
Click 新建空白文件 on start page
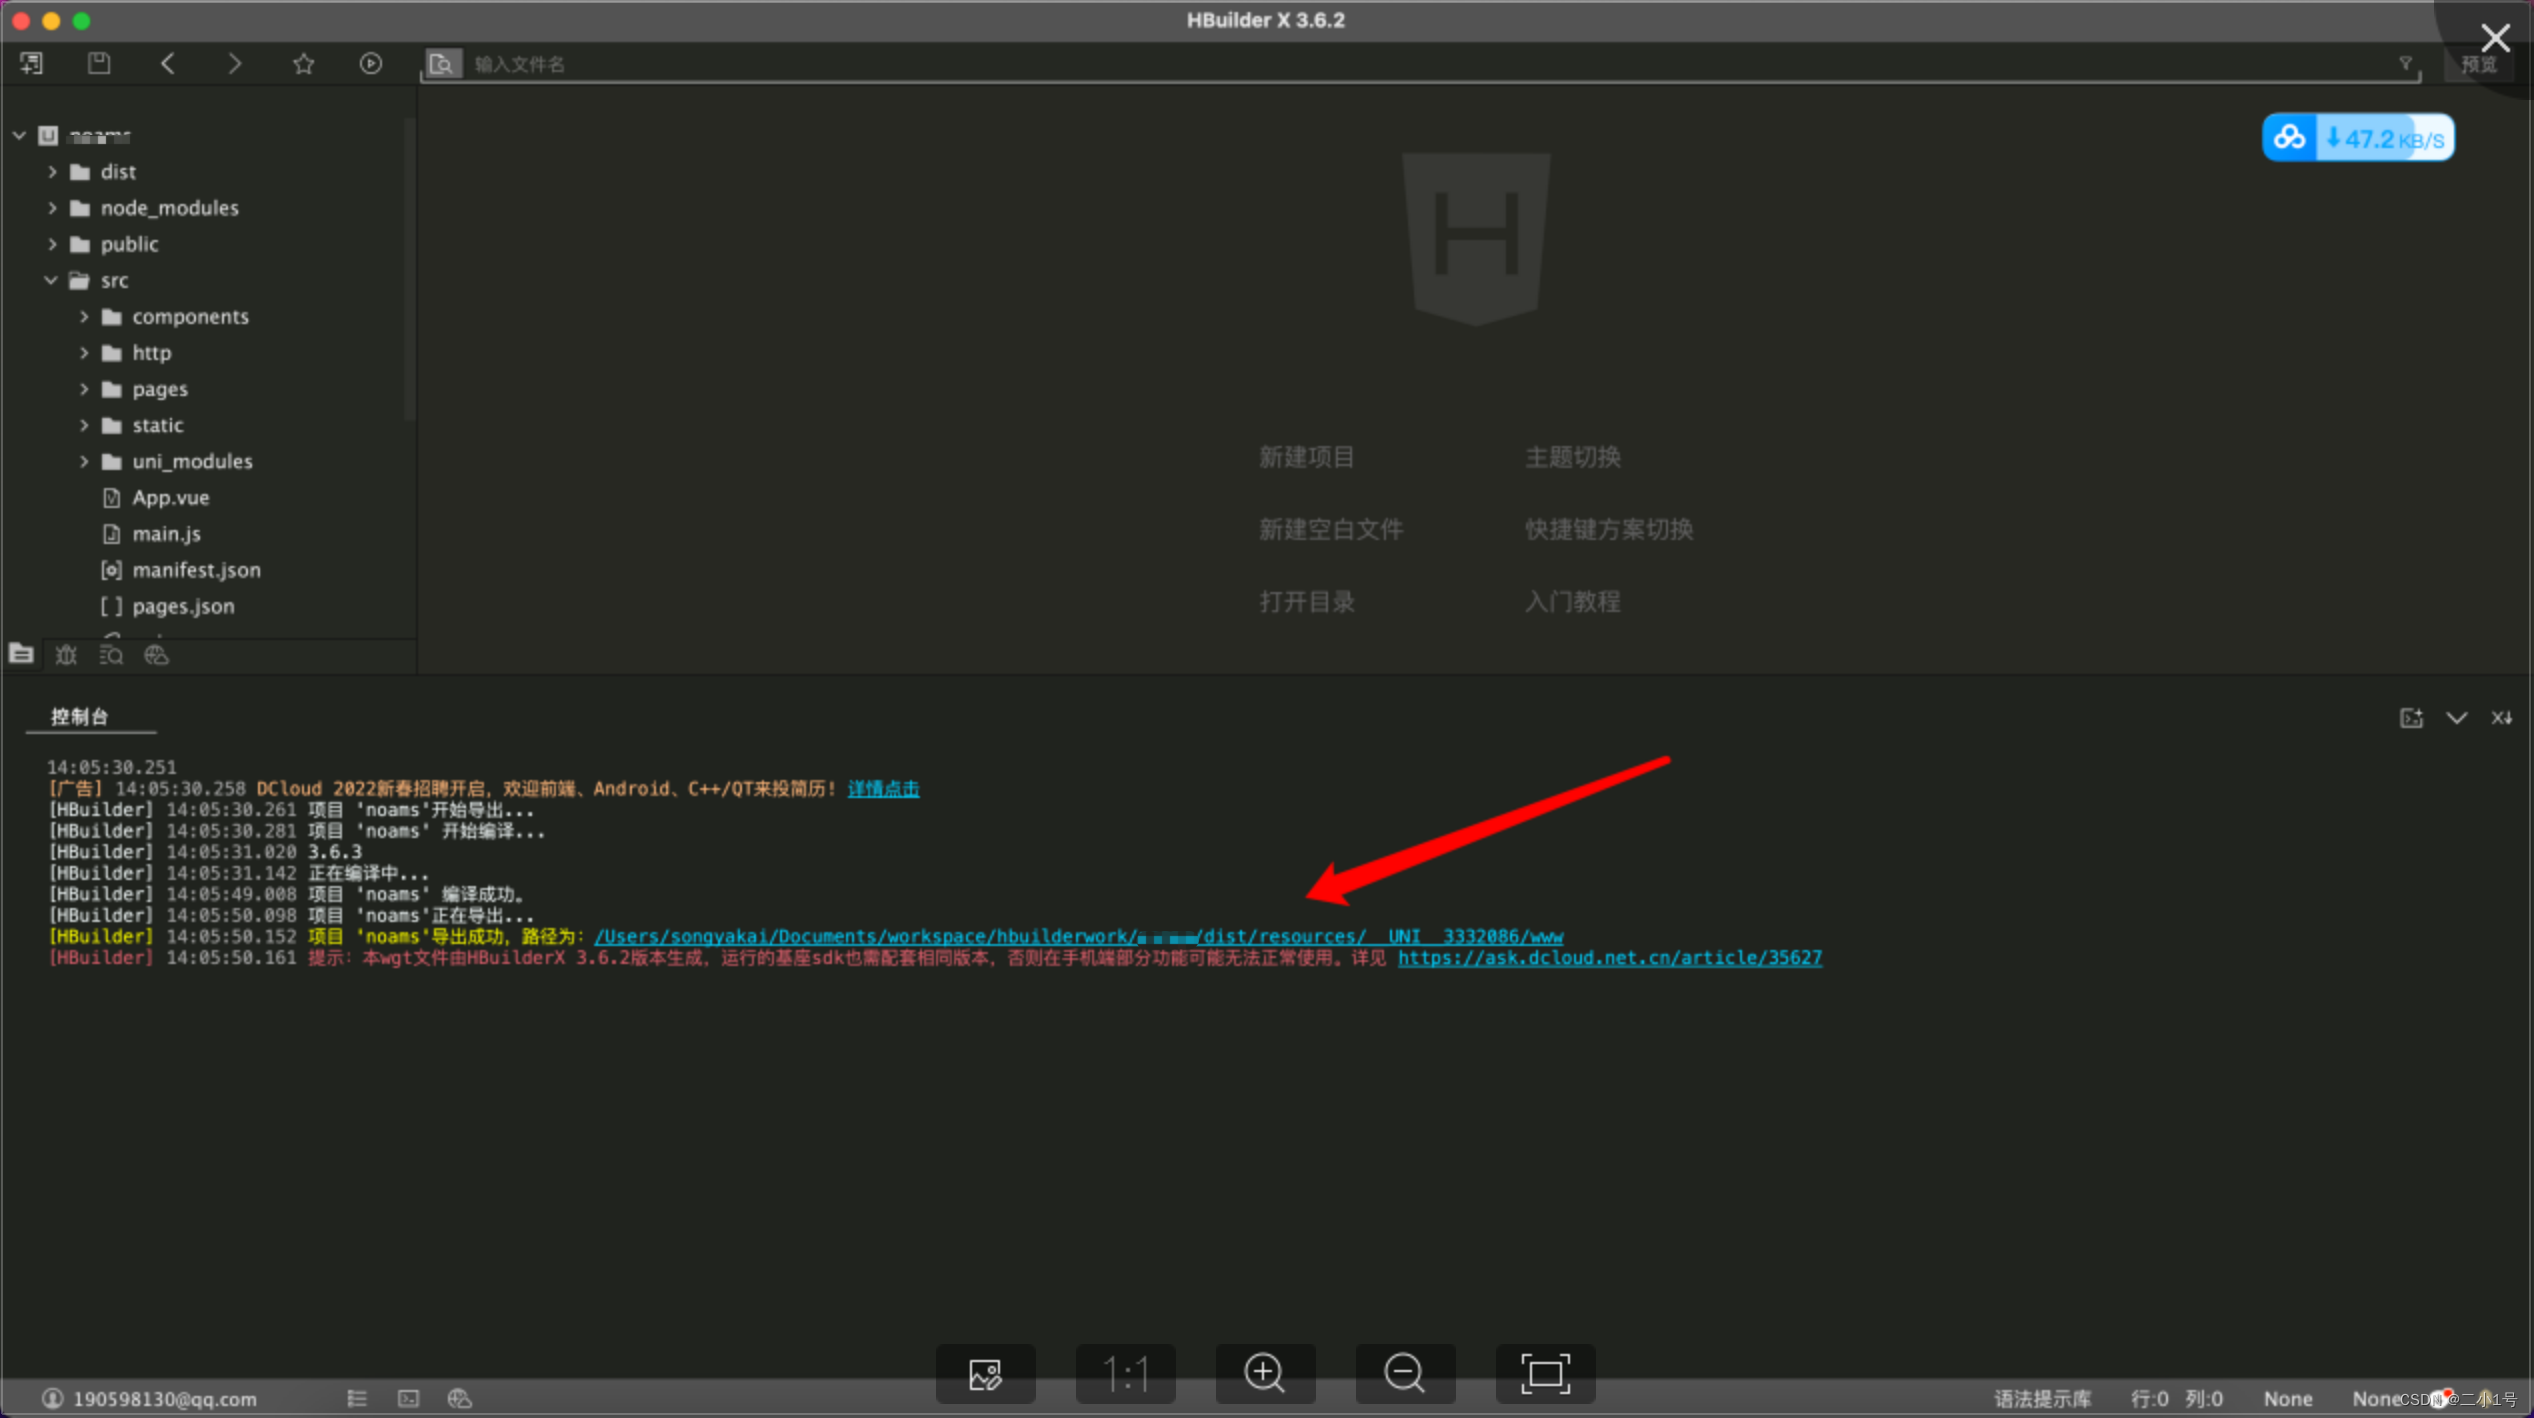1330,529
